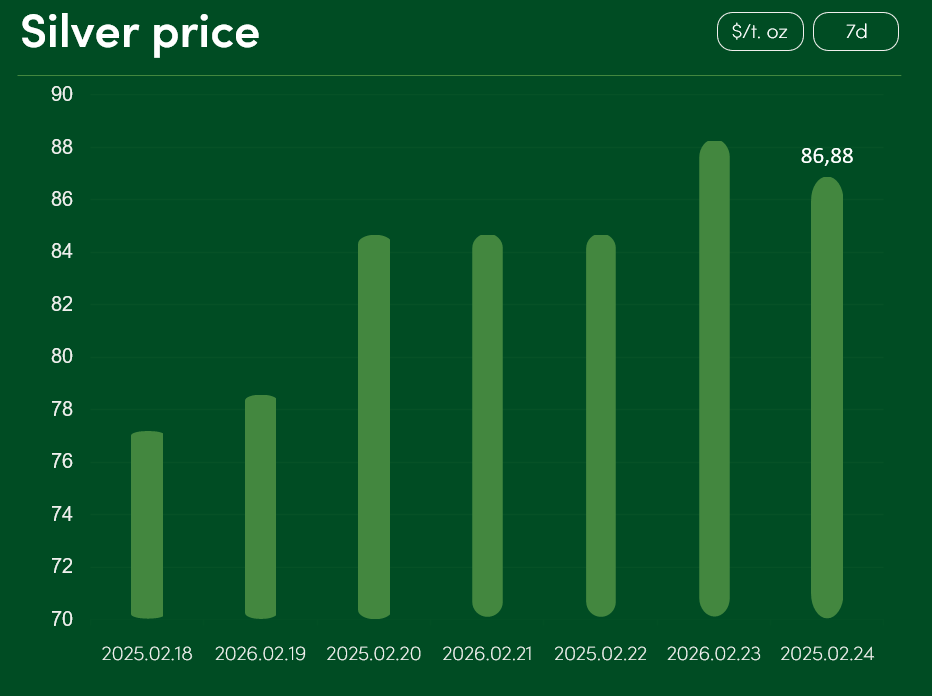The width and height of the screenshot is (932, 696).
Task: Select the 2026.02.21 date label
Action: coord(487,654)
